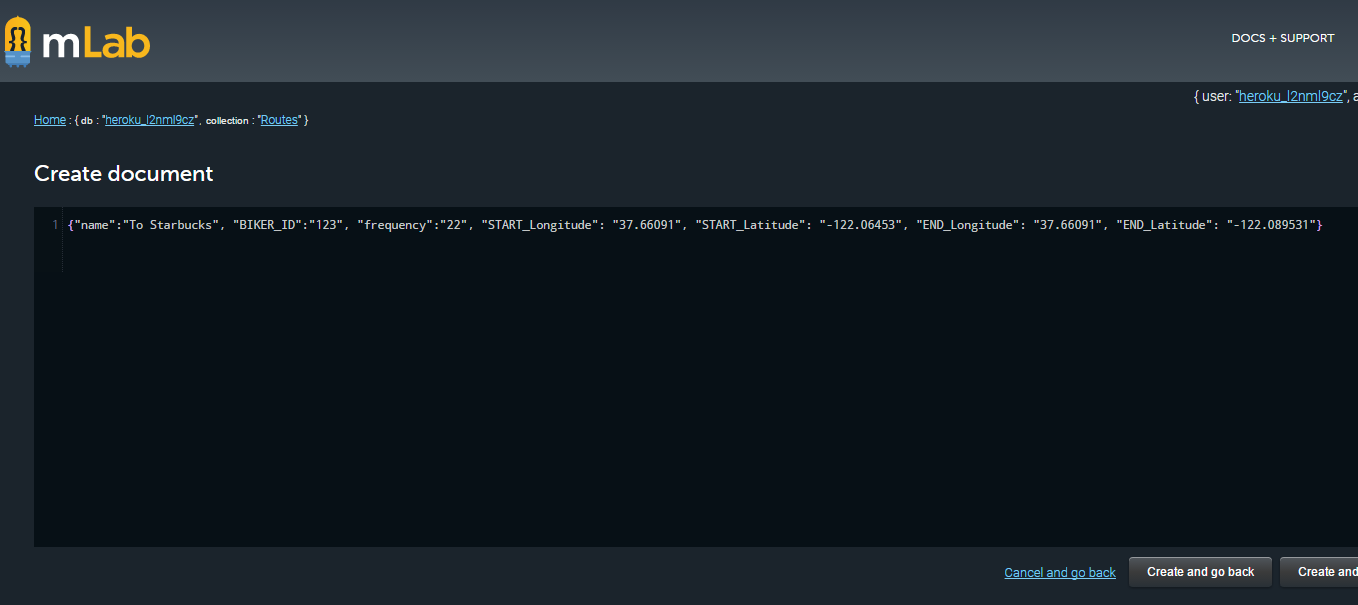1358x605 pixels.
Task: Place cursor in empty editor area below the JSON
Action: tap(600, 400)
